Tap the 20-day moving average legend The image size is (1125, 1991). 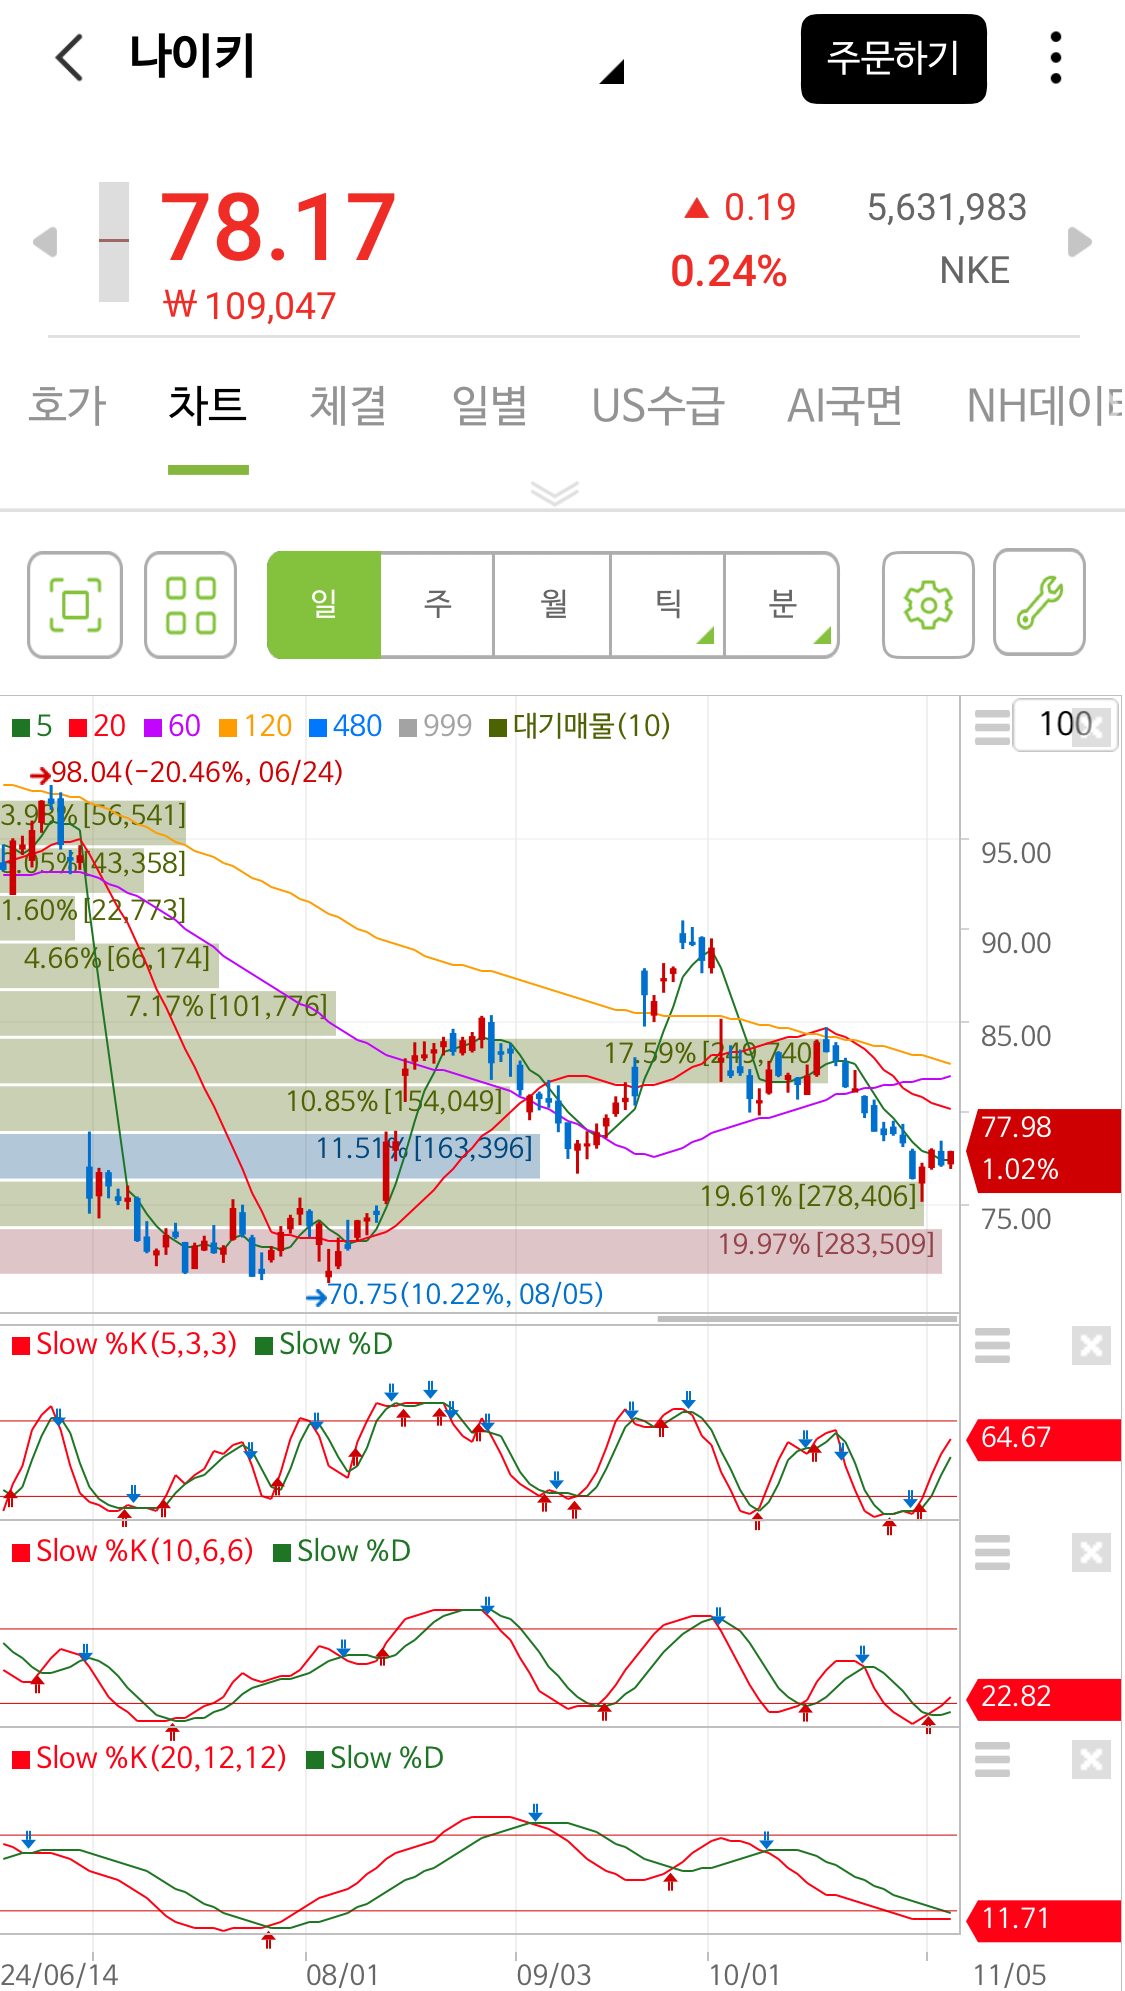pos(98,726)
